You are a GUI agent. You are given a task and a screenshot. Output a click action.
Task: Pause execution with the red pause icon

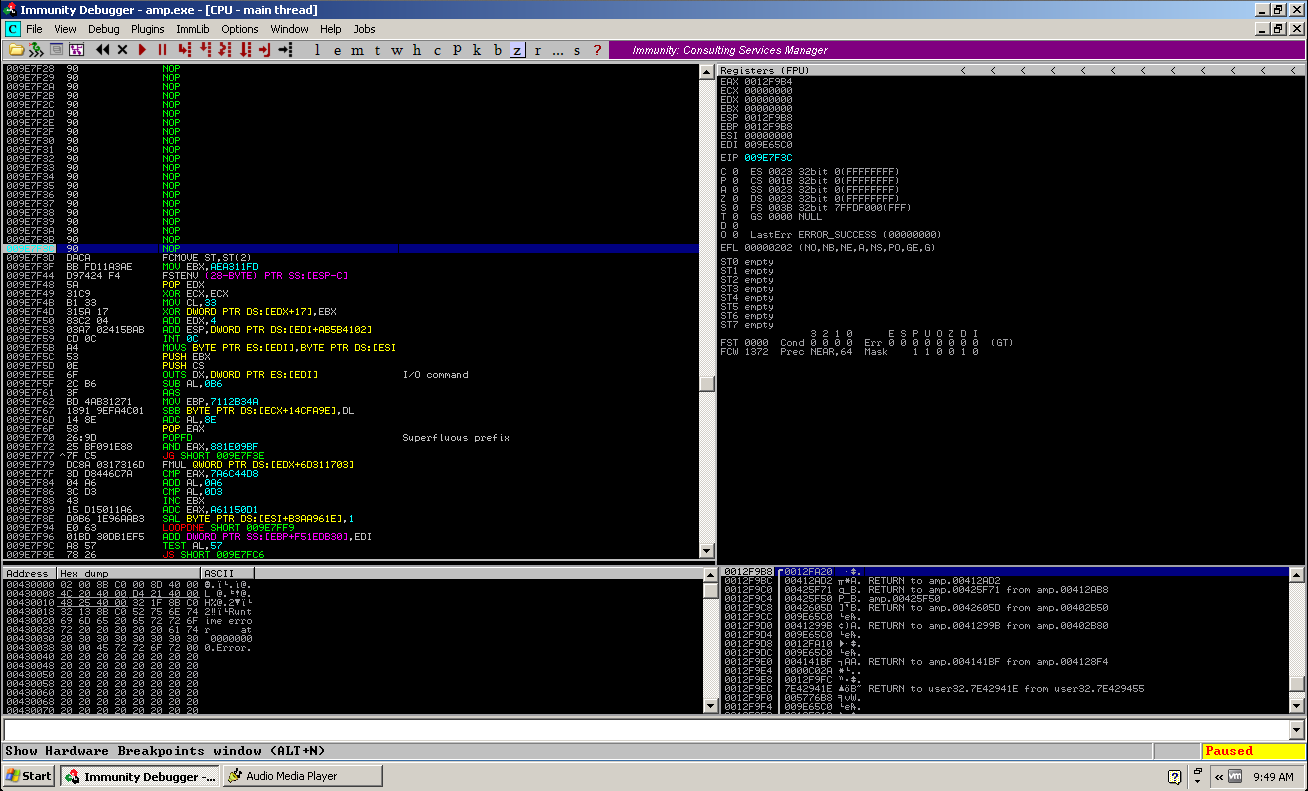click(162, 50)
